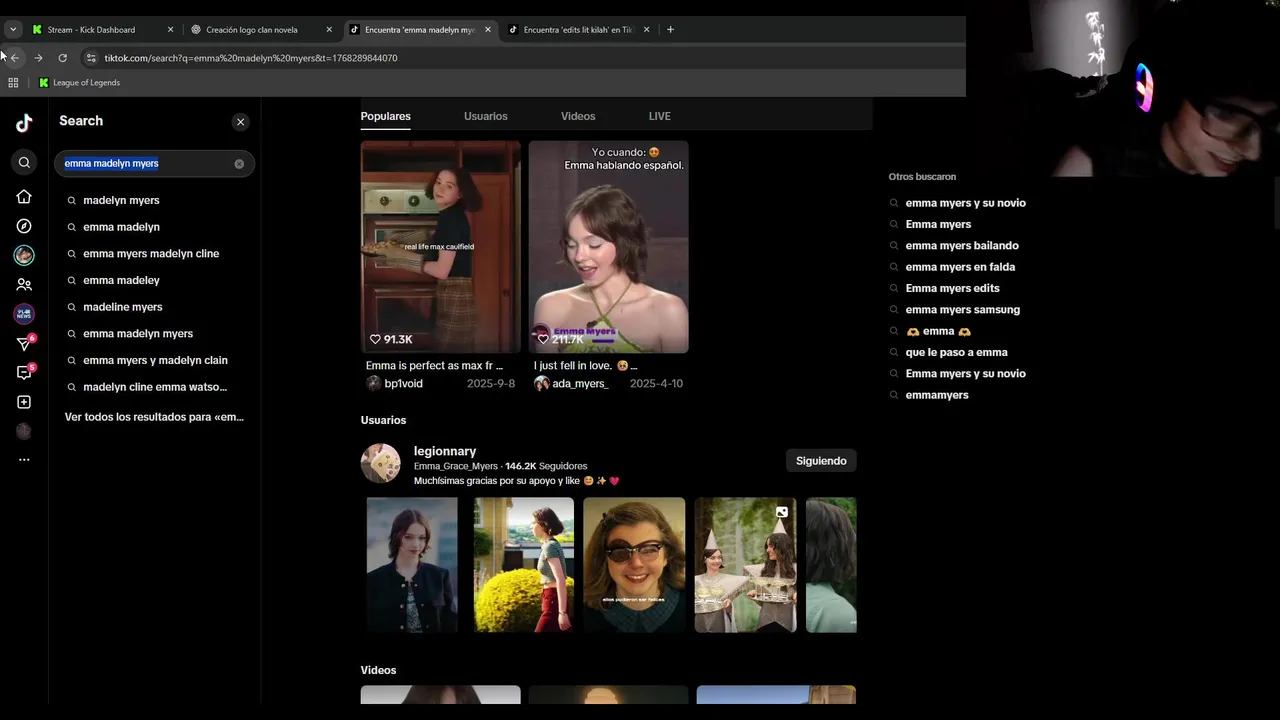The height and width of the screenshot is (720, 1280).
Task: Search 'emma myers bailando'
Action: point(962,246)
